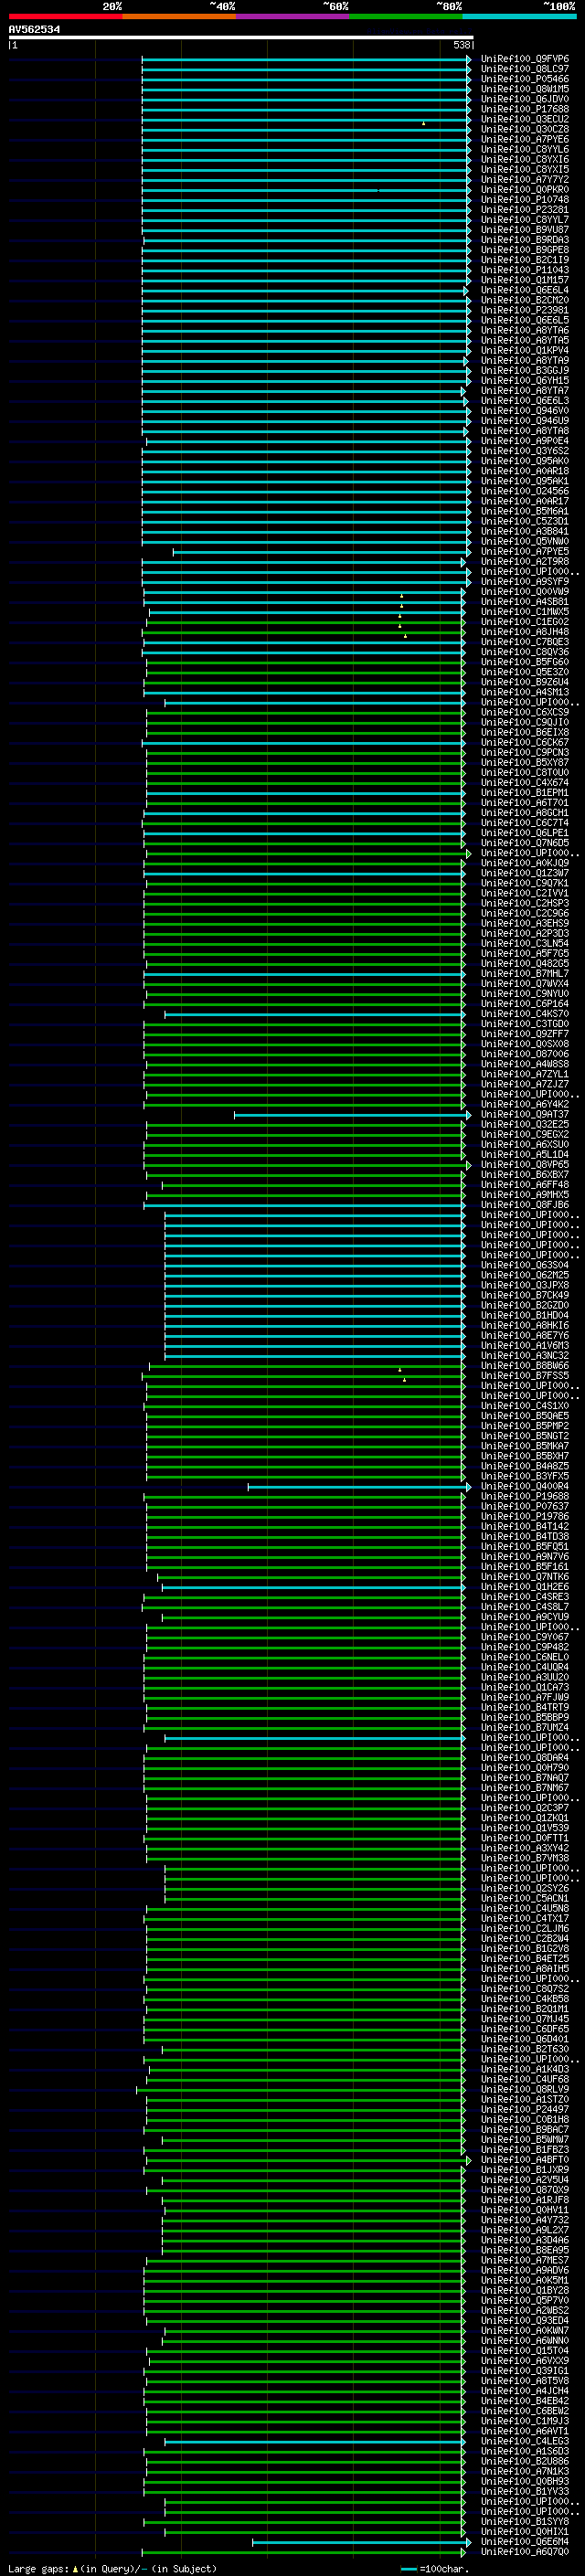Screen dimensions: 585x2576
Task: Select the UniRef100_A4SB81 label
Action: click(524, 601)
